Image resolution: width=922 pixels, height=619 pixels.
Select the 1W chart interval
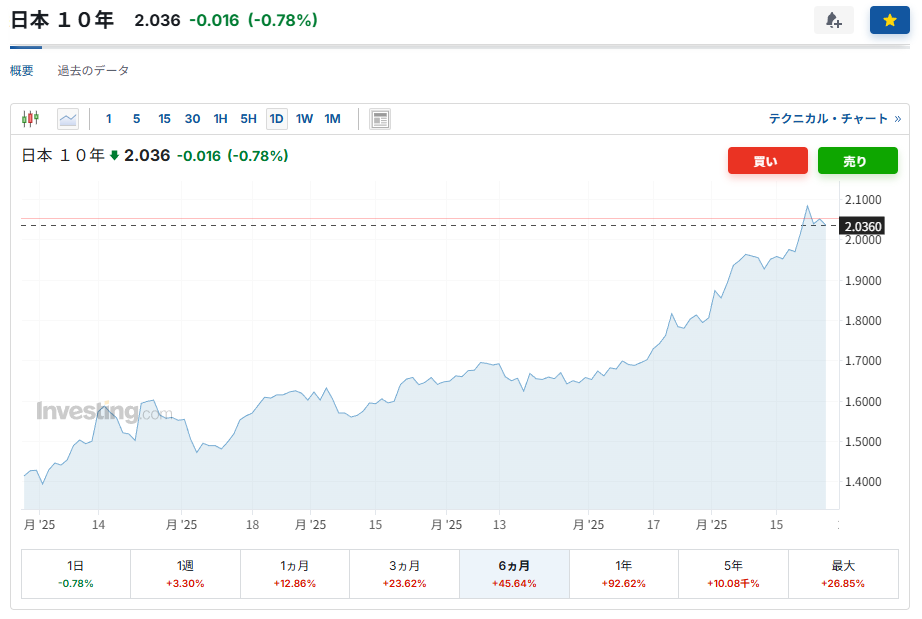[304, 119]
